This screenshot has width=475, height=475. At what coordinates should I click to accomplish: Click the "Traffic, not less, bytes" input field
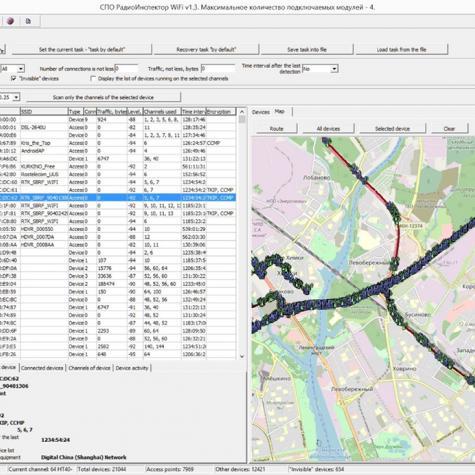[218, 69]
